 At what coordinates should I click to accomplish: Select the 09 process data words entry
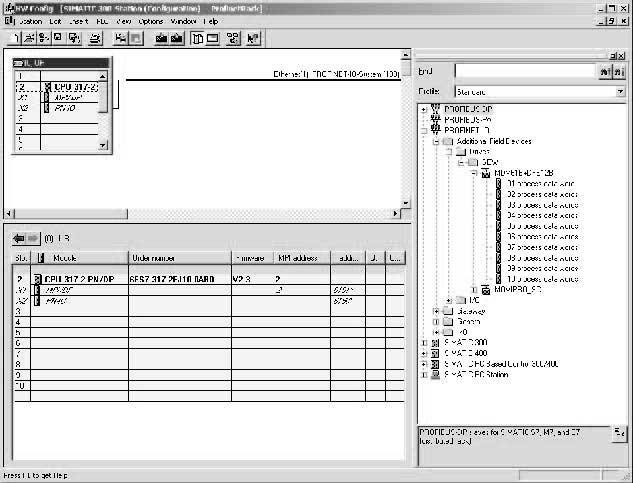tap(542, 268)
